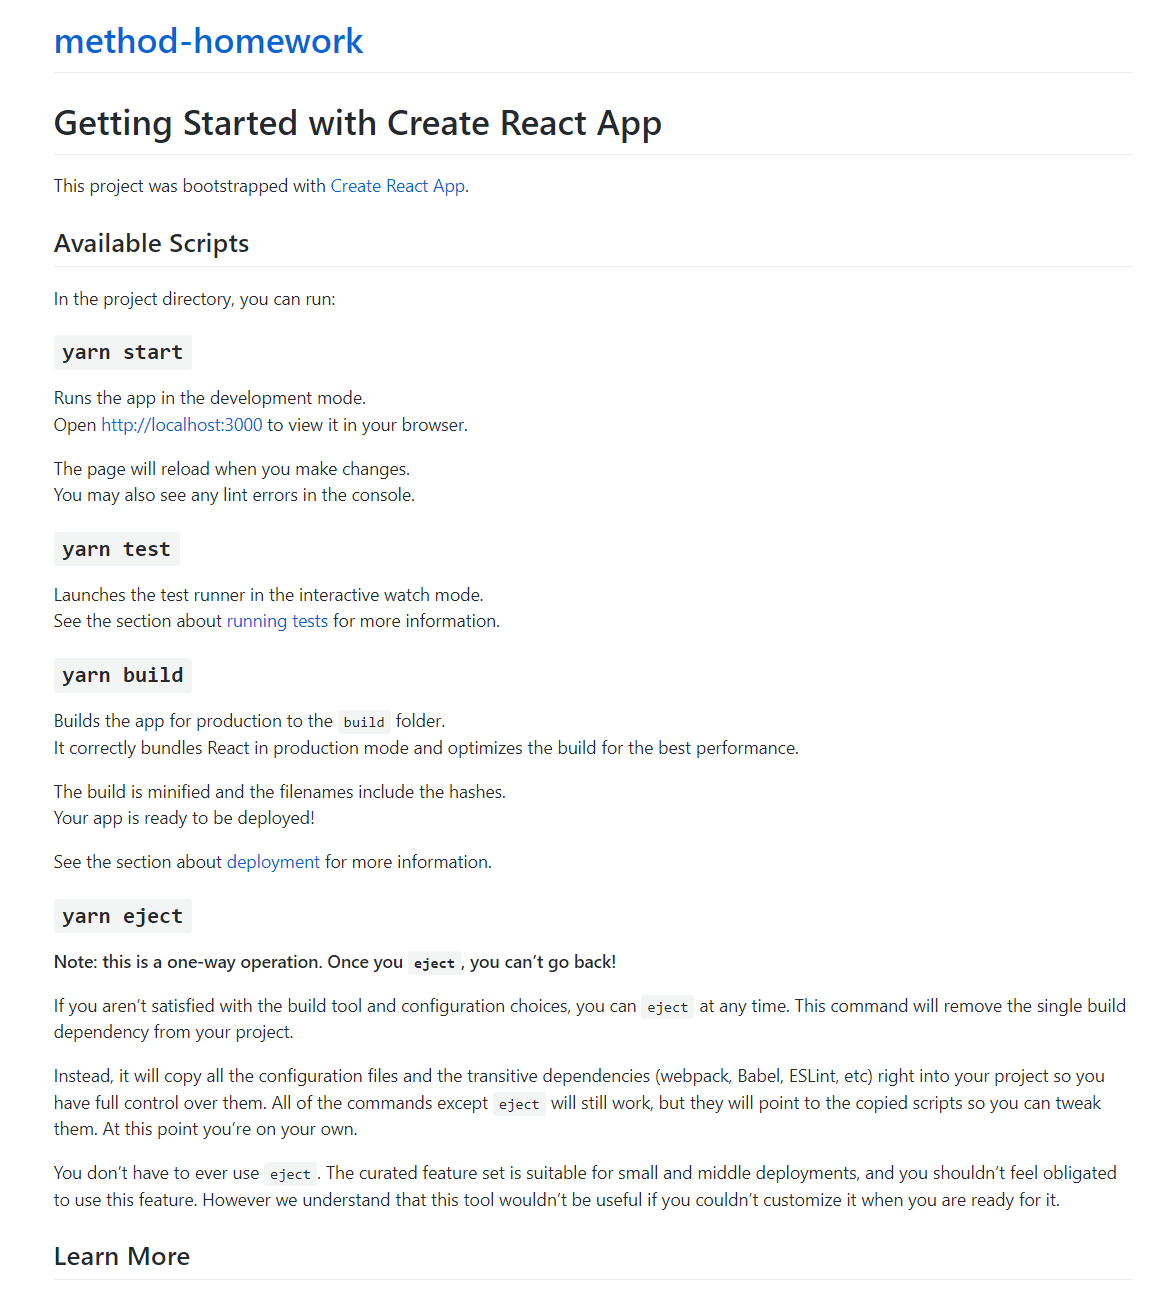Click the Getting Started with Create React App heading
Image resolution: width=1167 pixels, height=1295 pixels.
pos(357,123)
